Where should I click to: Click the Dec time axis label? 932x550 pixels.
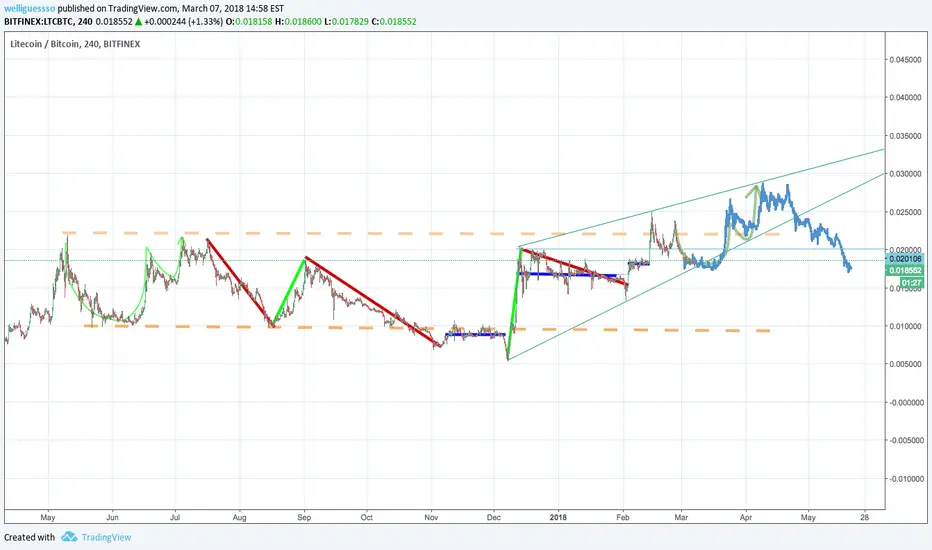494,517
